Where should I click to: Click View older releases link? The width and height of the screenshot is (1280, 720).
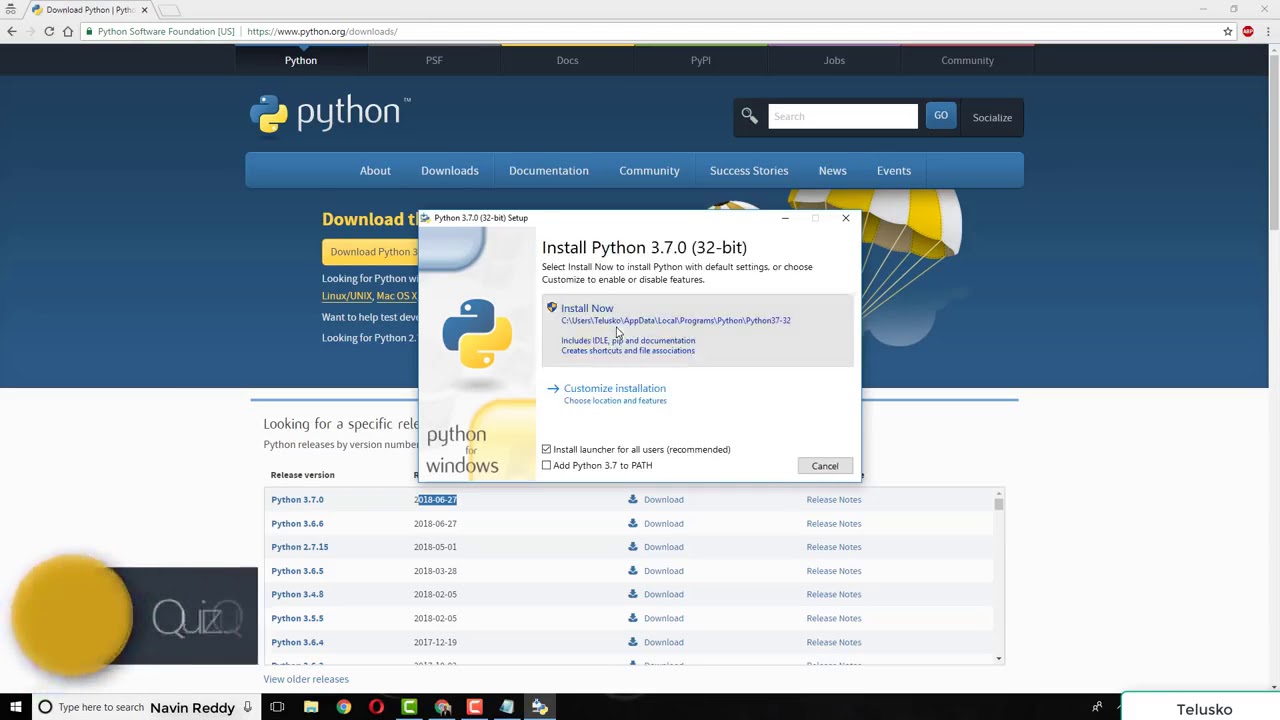[306, 679]
